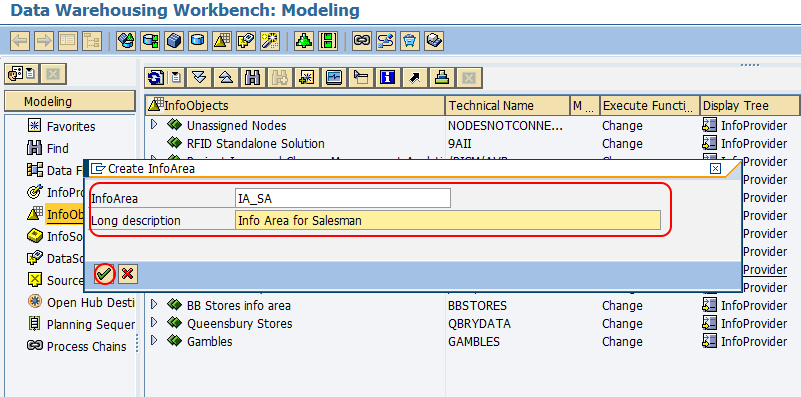
Task: Click the yellow triangle grid InfoObjects toolbar icon
Action: [222, 40]
